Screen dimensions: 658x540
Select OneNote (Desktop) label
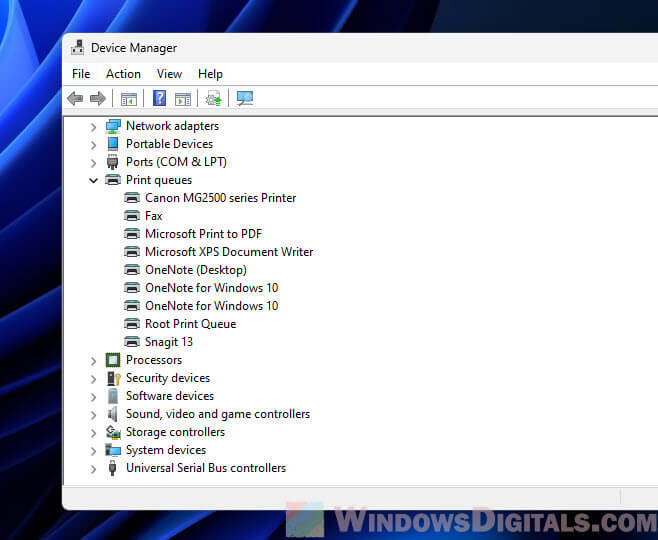coord(196,270)
